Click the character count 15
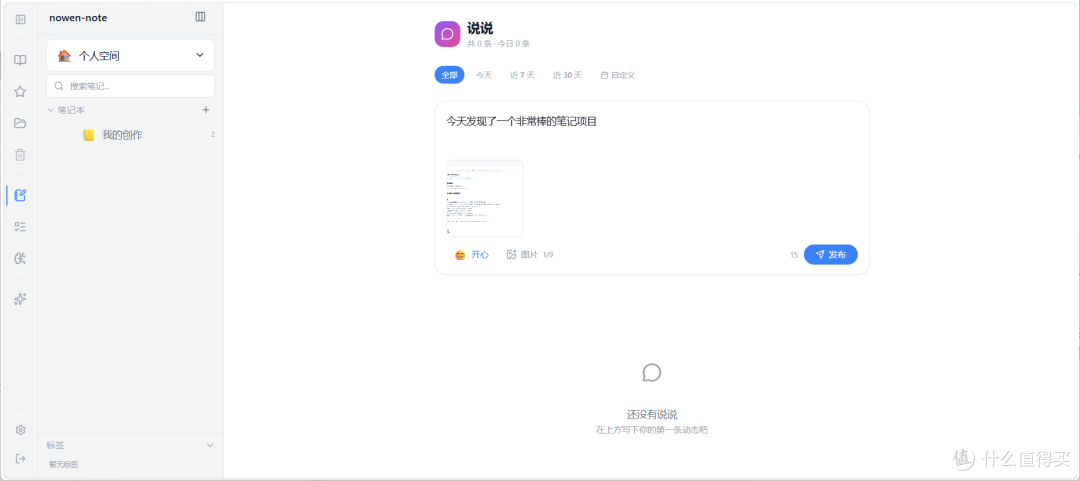The width and height of the screenshot is (1080, 481). coord(793,255)
